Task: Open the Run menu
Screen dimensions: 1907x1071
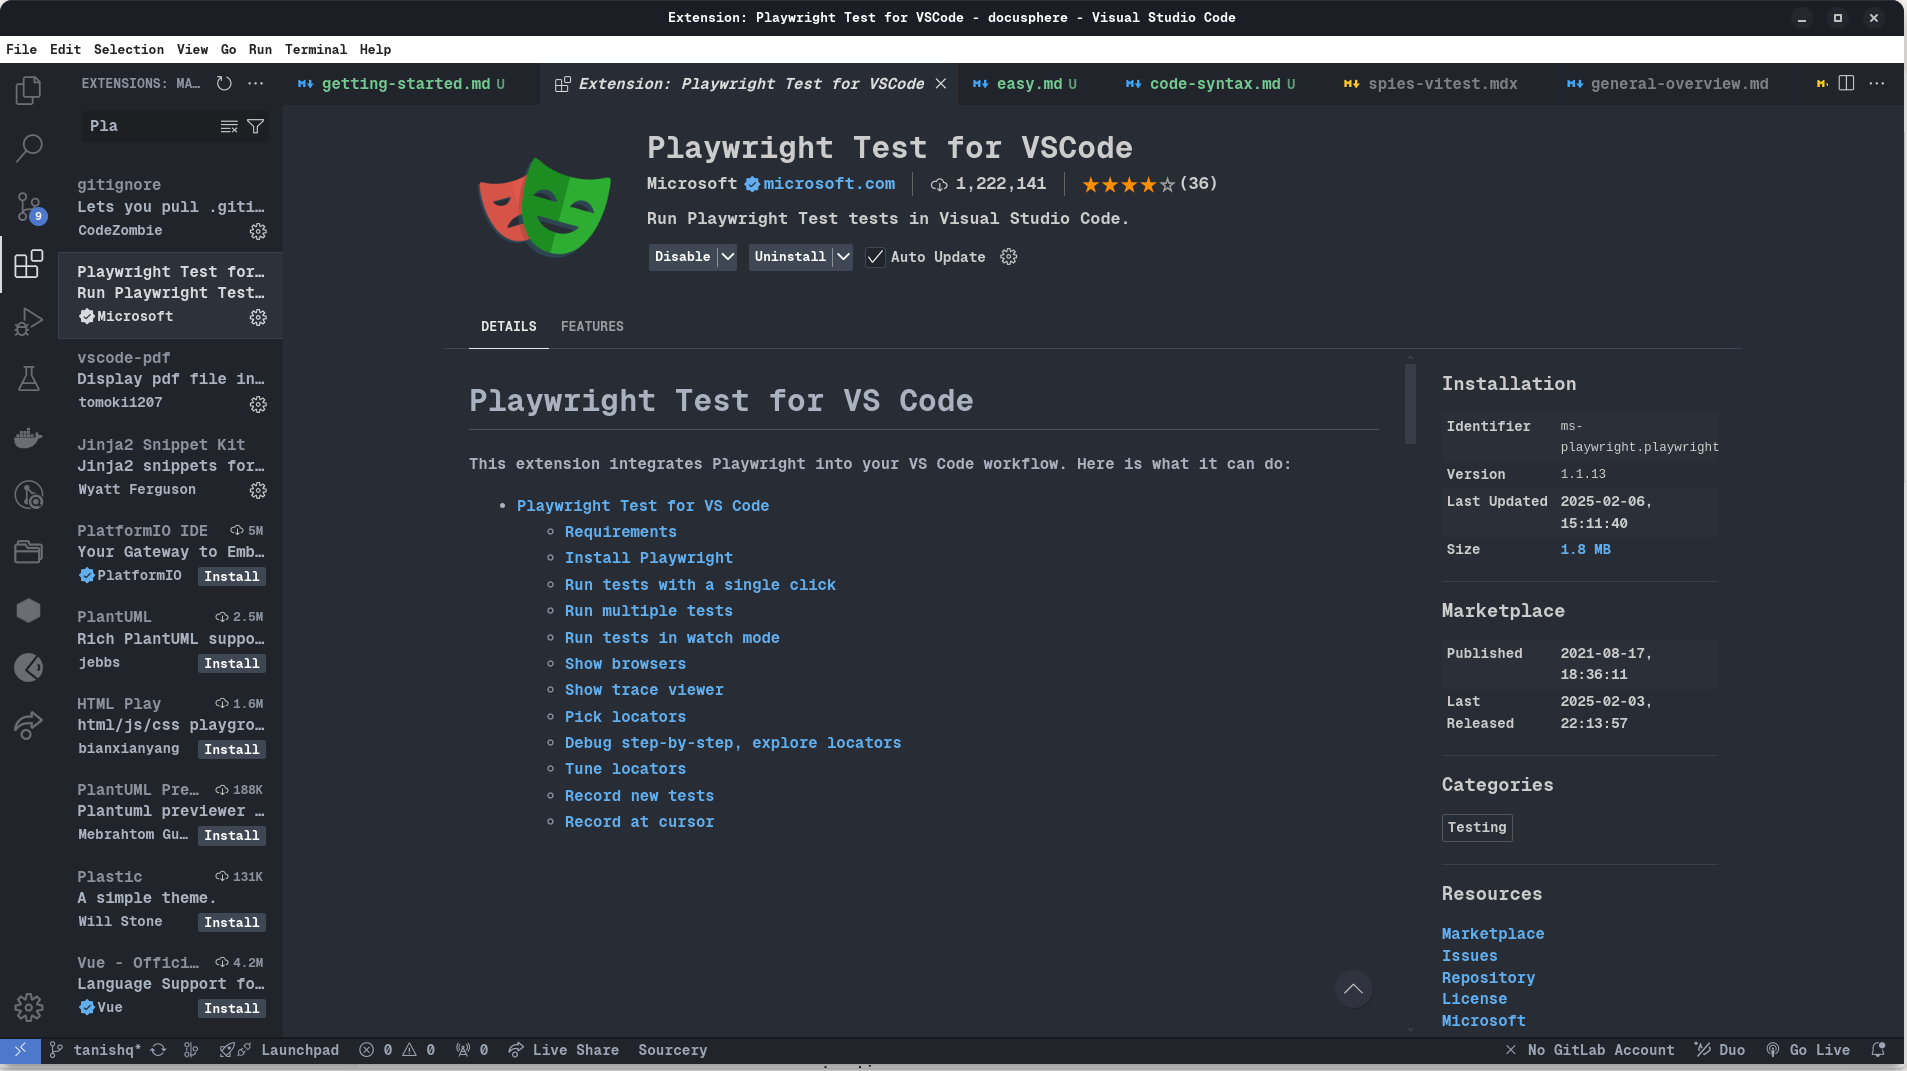Action: tap(260, 49)
